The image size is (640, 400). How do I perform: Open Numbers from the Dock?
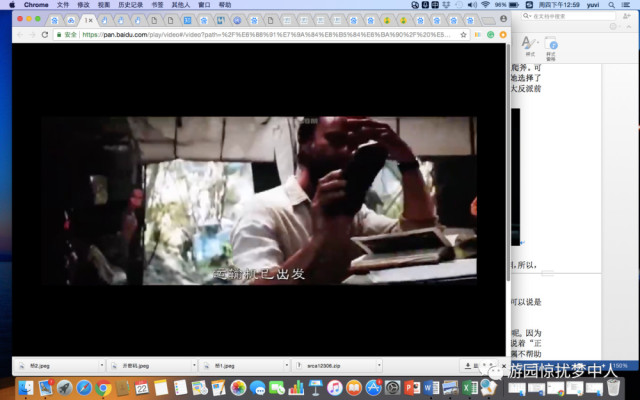(296, 387)
